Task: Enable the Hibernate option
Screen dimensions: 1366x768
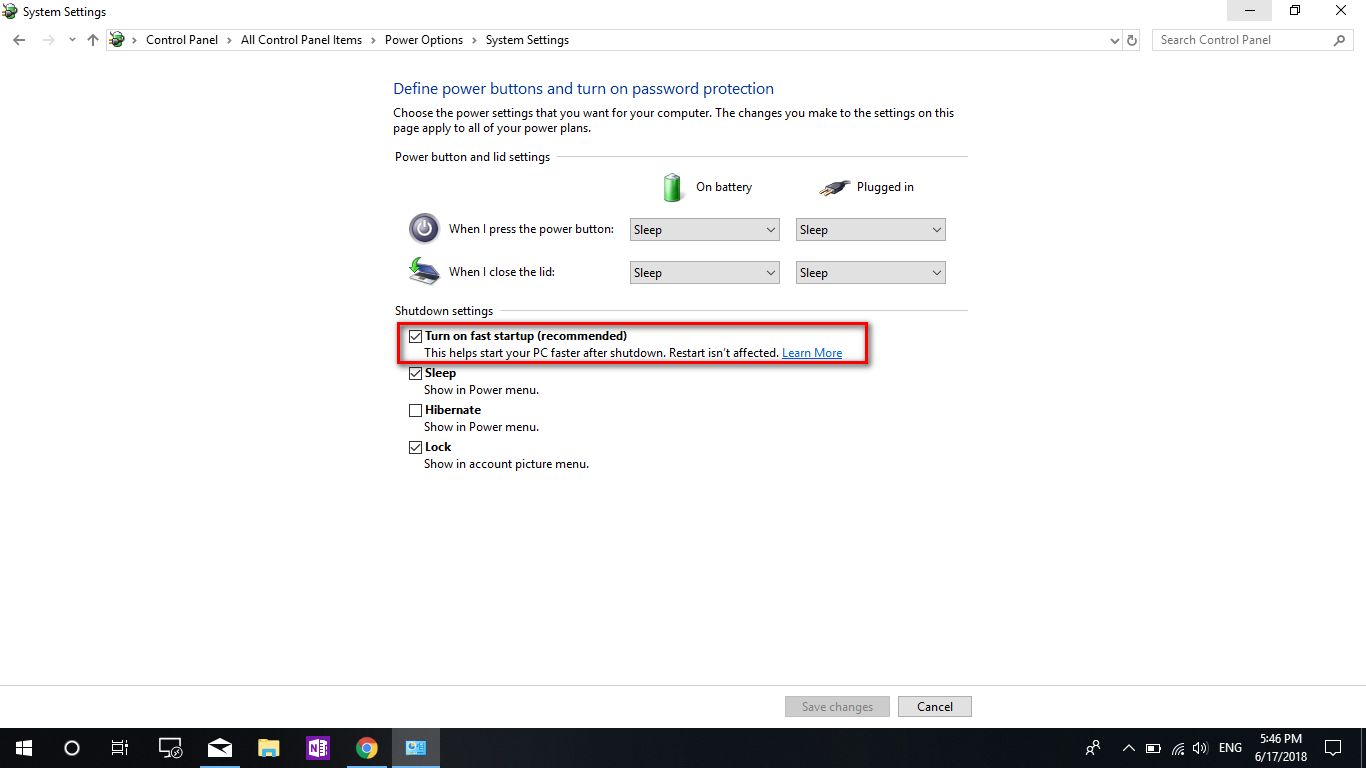Action: tap(415, 410)
